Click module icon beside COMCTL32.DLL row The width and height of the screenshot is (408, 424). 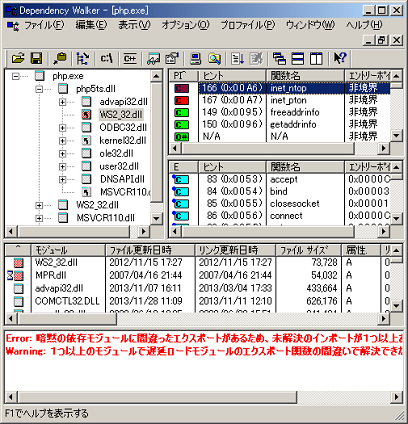tap(19, 301)
